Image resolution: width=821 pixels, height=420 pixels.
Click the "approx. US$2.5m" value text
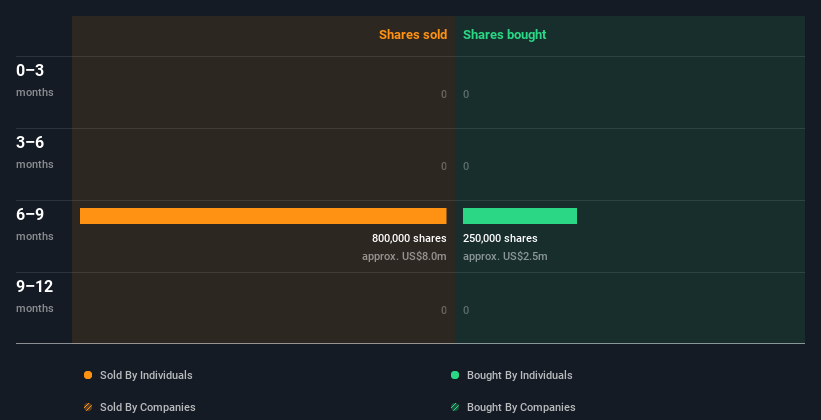(x=505, y=256)
